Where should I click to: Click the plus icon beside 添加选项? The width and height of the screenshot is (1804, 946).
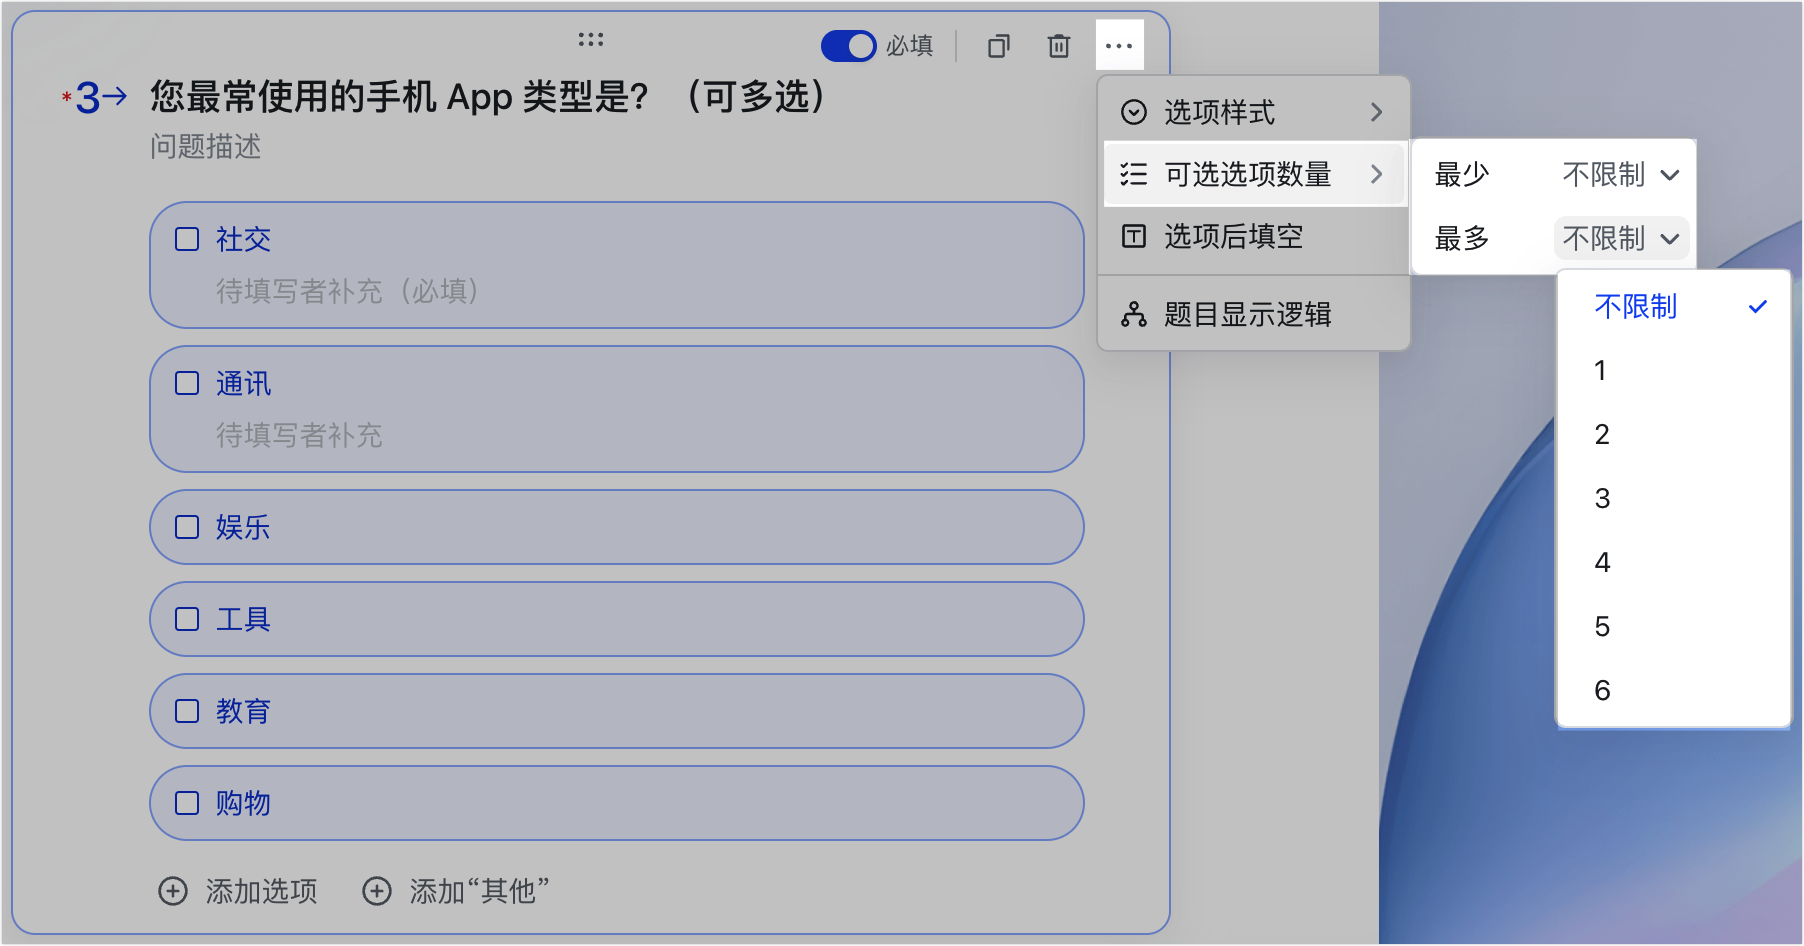pos(173,891)
